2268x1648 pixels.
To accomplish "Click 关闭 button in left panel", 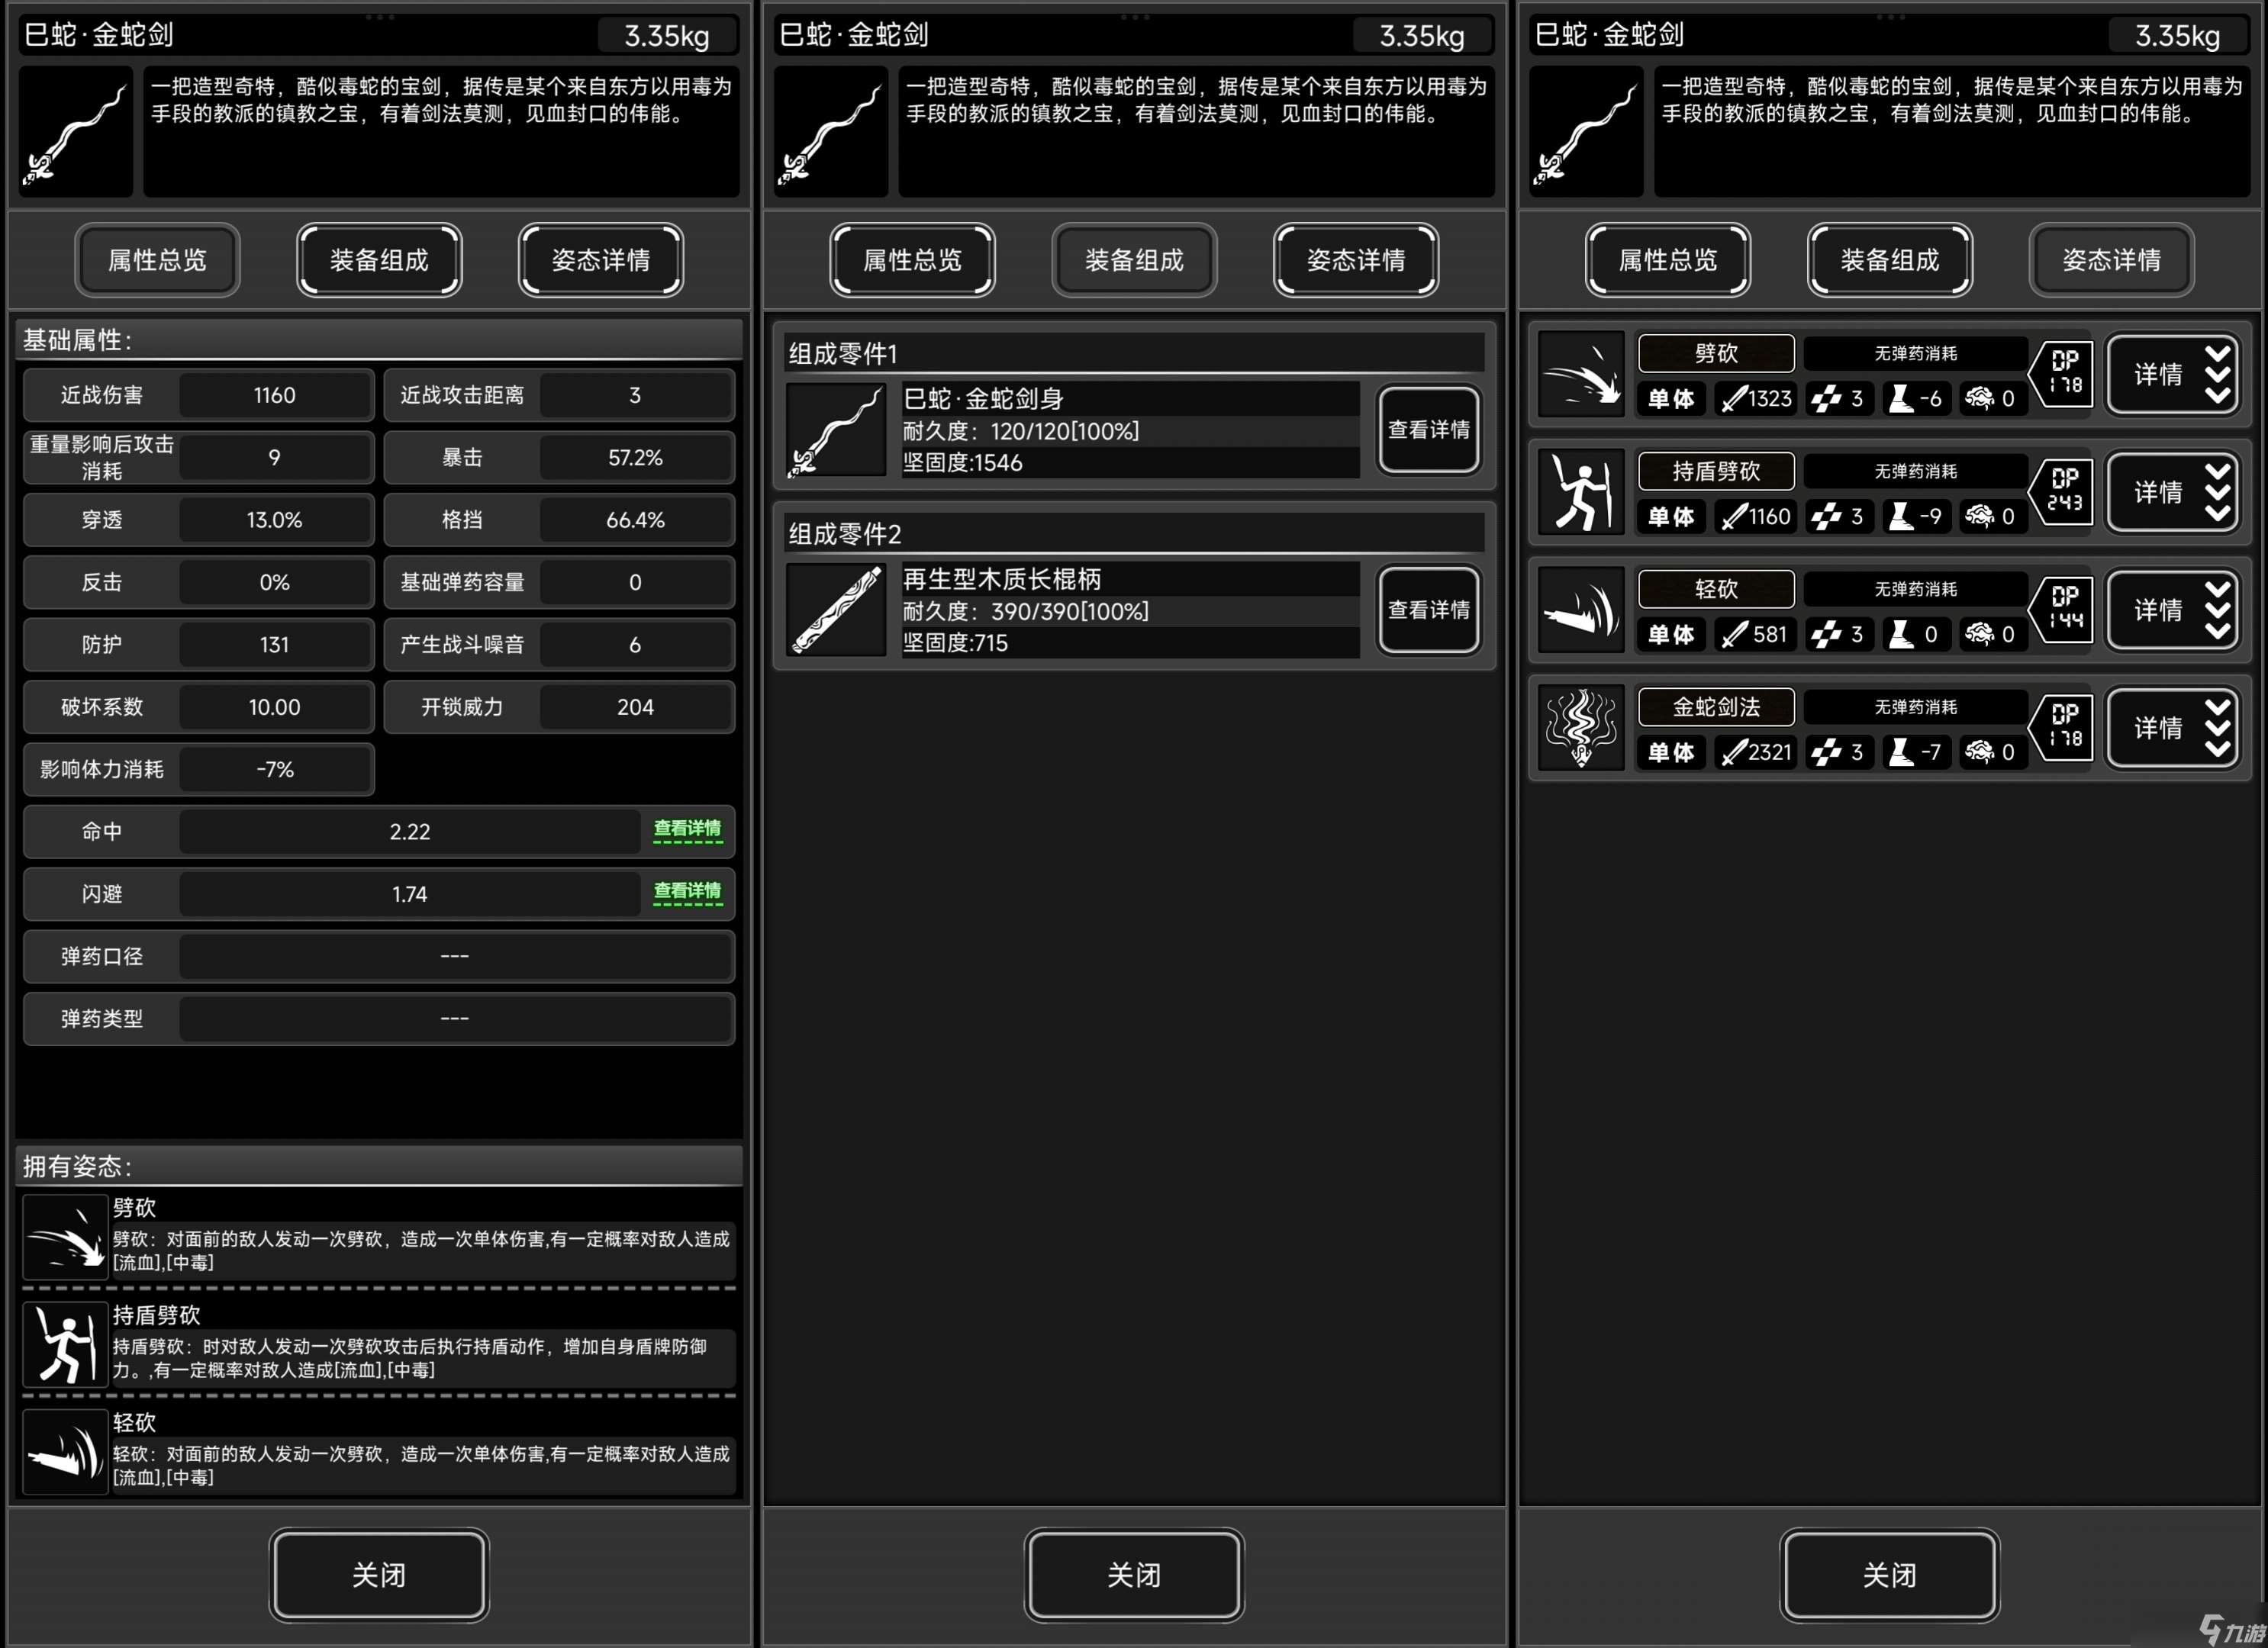I will 379,1575.
